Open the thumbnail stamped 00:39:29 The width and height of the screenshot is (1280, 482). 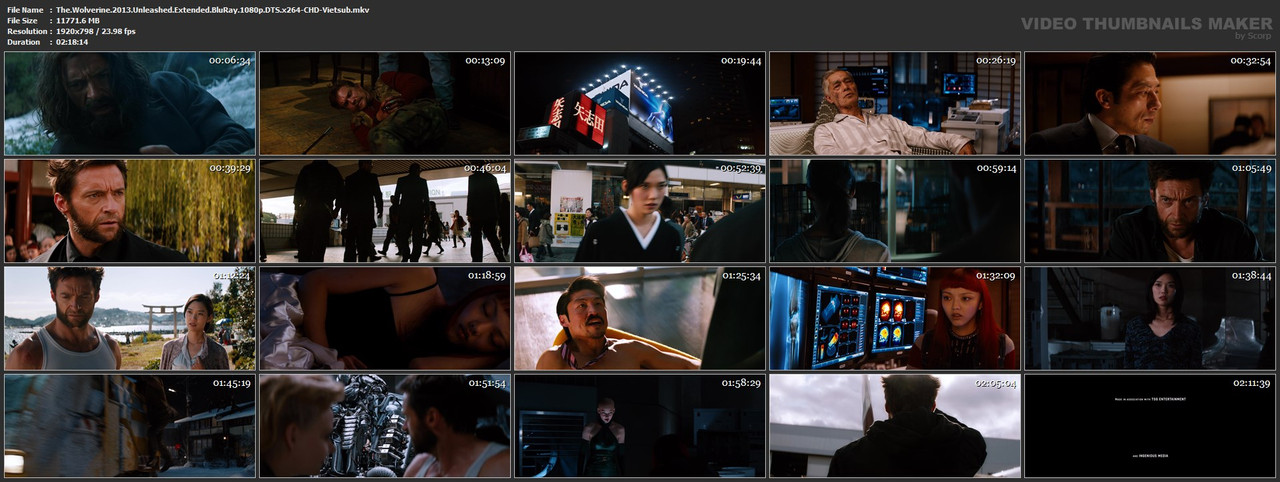130,211
